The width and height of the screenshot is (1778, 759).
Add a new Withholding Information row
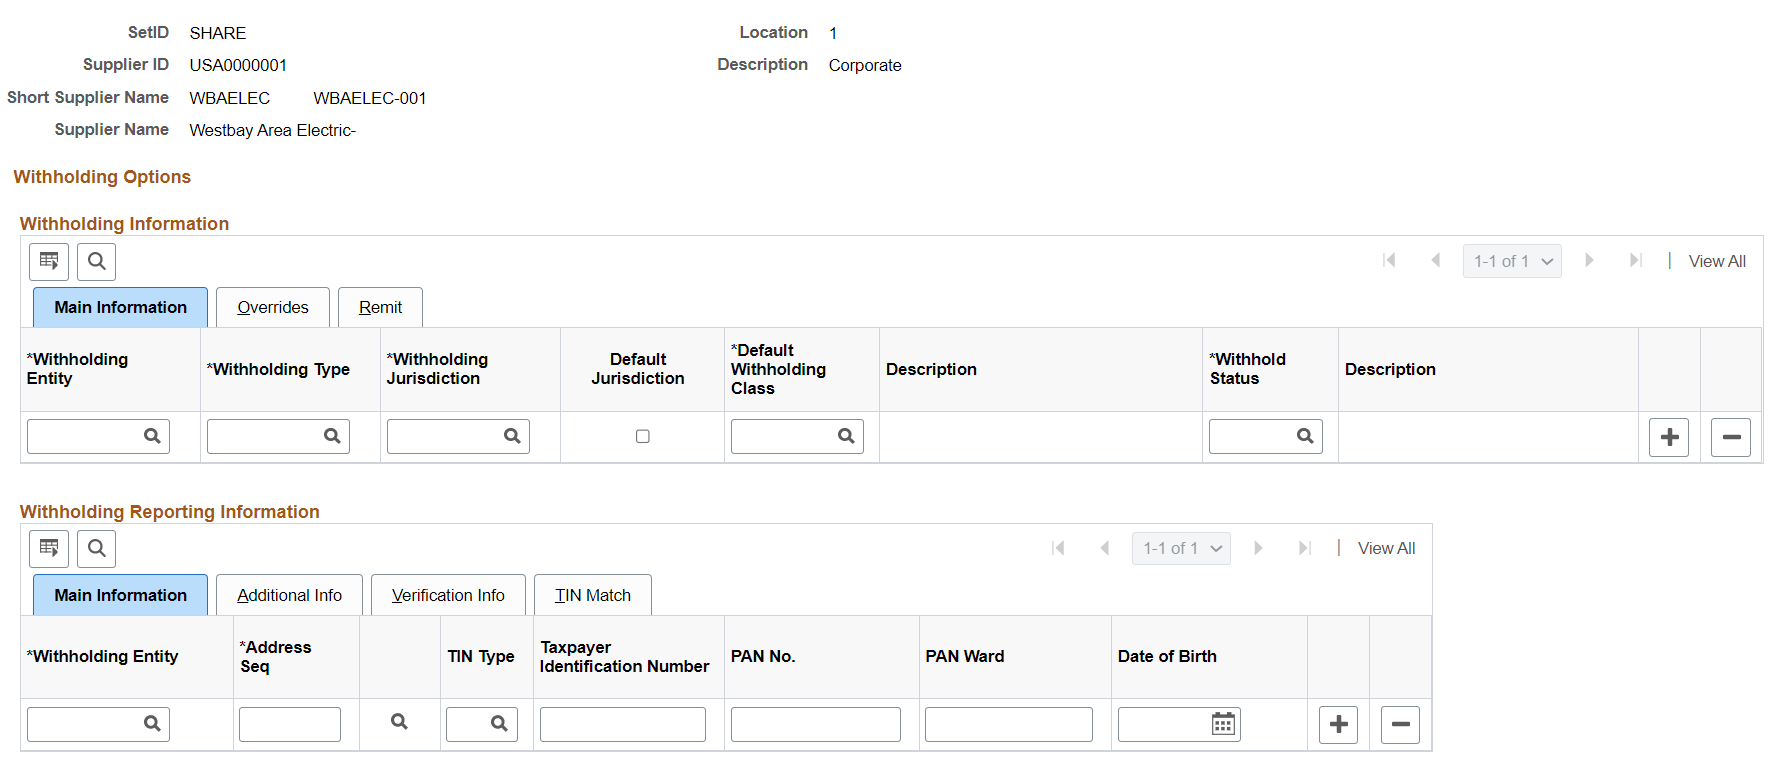point(1669,437)
